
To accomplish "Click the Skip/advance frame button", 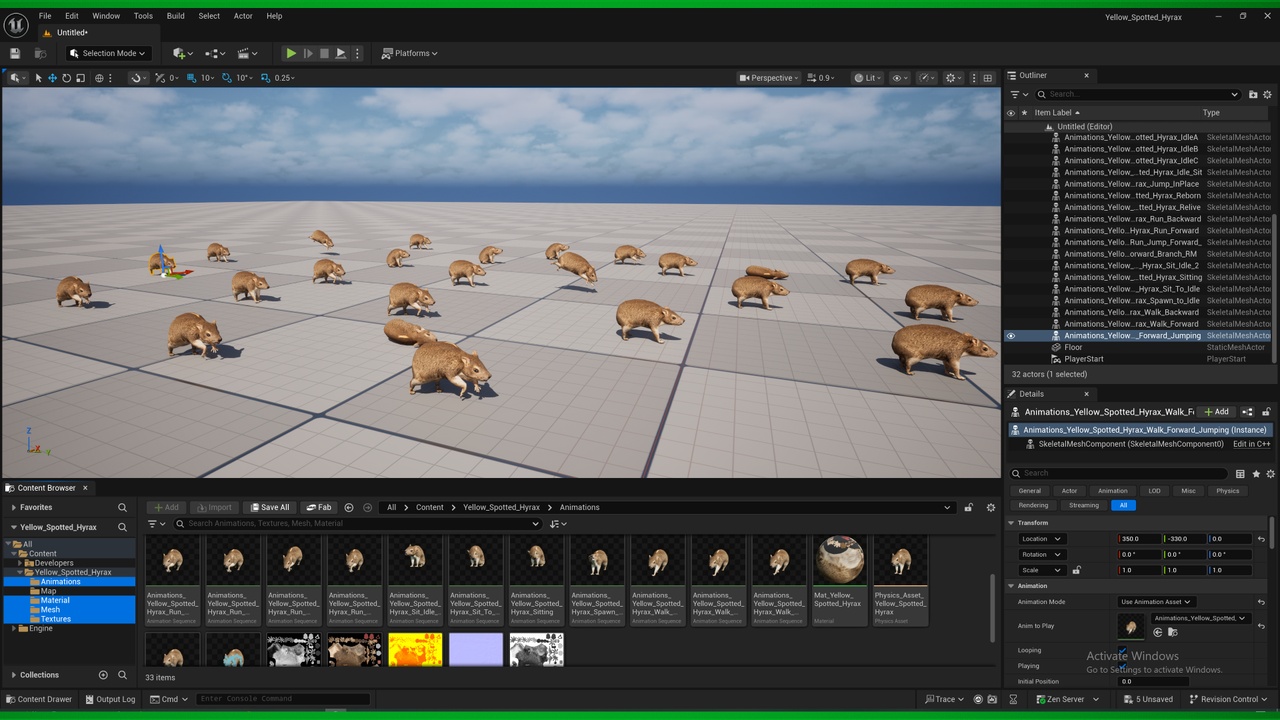I will [x=308, y=53].
